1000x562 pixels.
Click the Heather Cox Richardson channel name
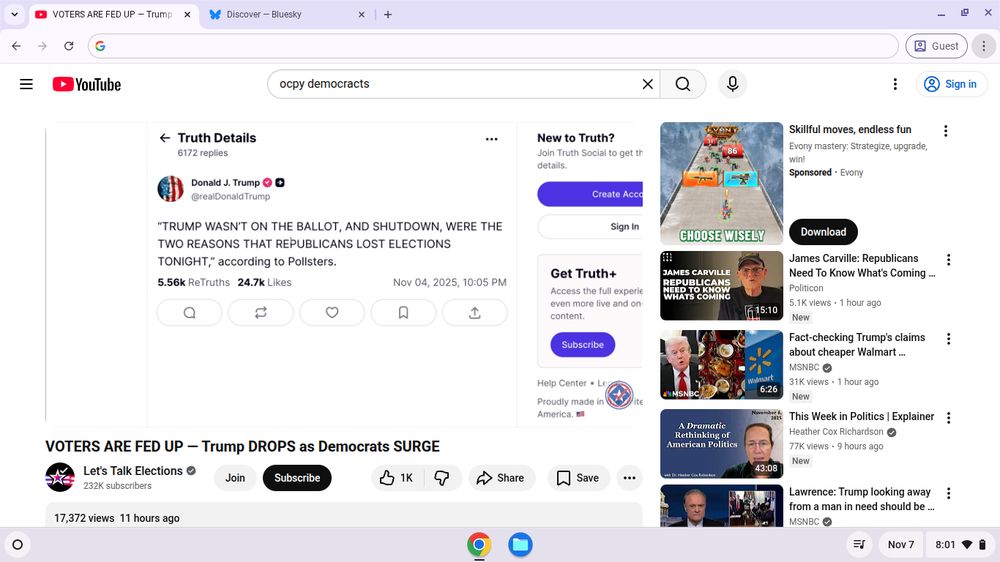pyautogui.click(x=836, y=432)
